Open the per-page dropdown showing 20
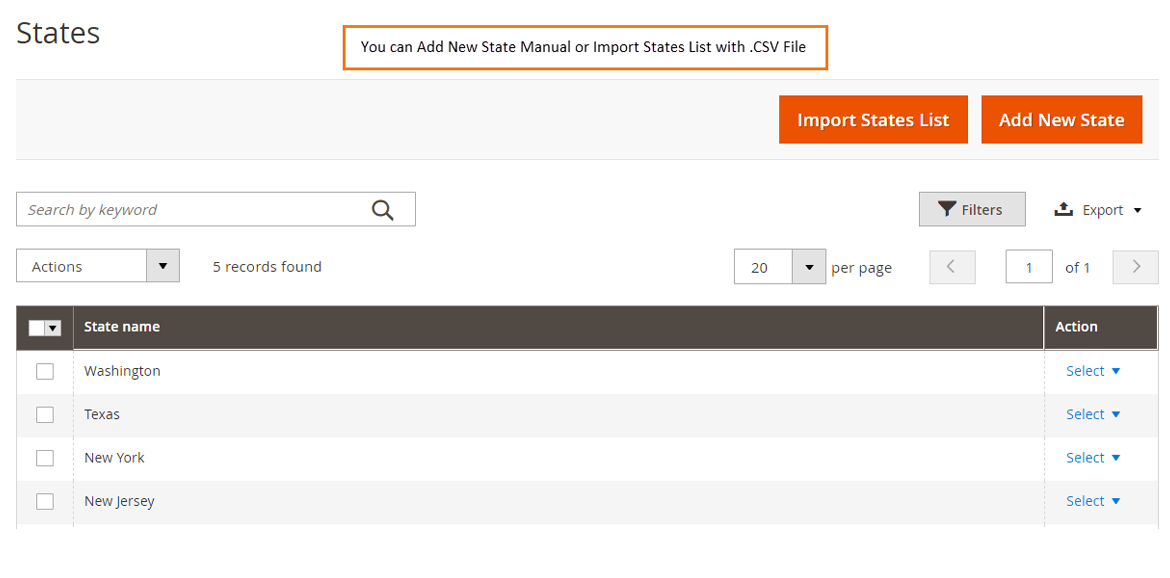Viewport: 1170px width, 578px height. (x=808, y=267)
